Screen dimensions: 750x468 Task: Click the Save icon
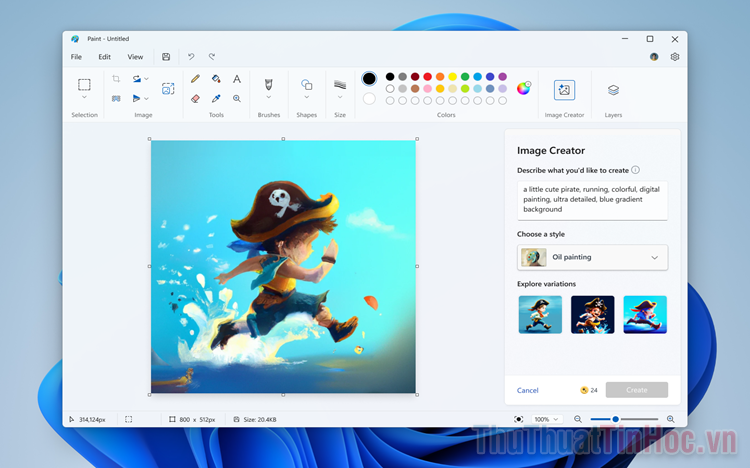(166, 57)
